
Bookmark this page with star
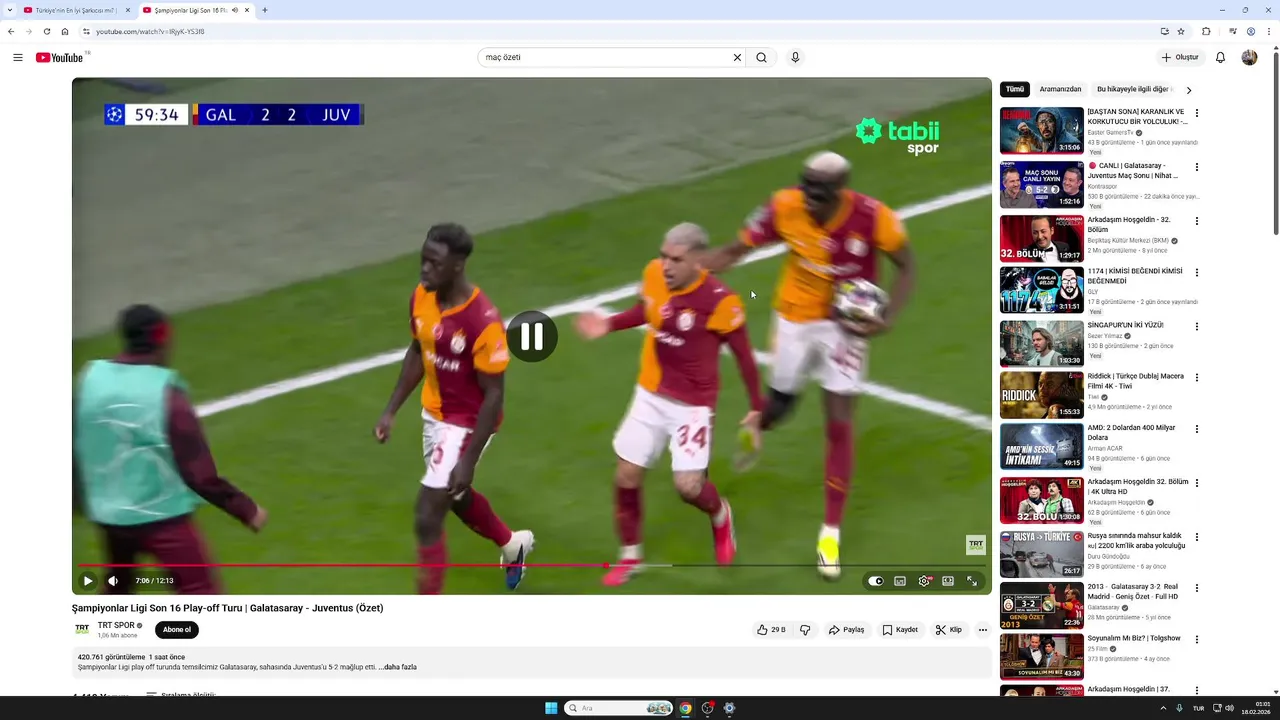click(x=1181, y=31)
